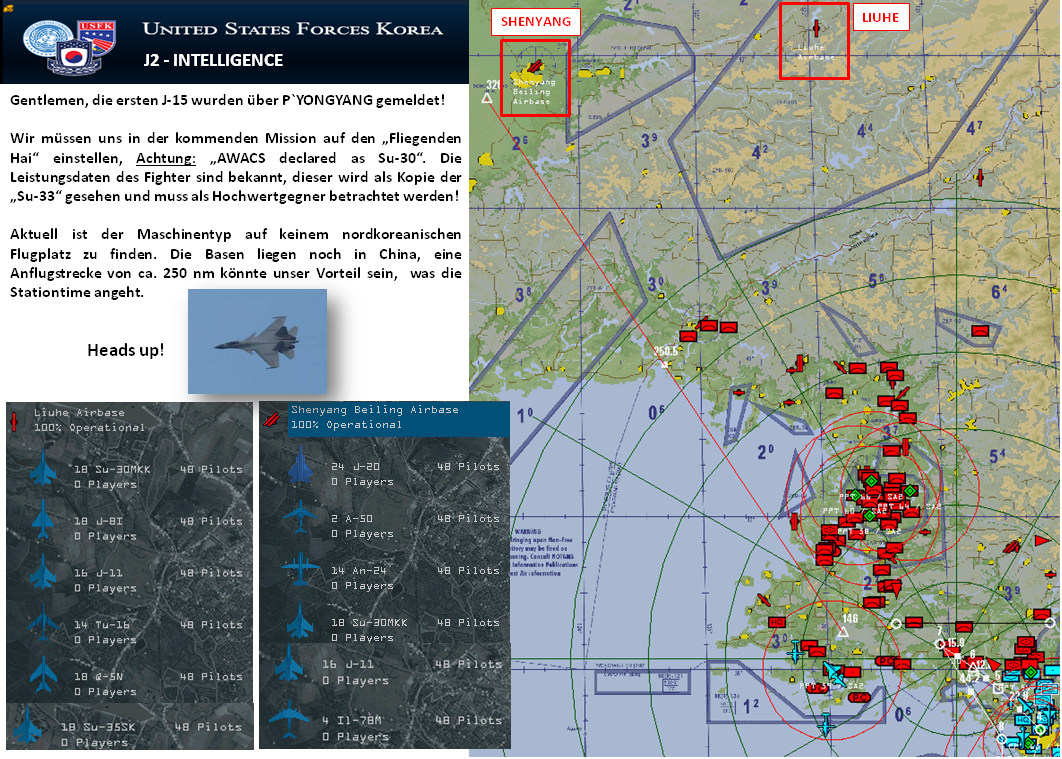Select the An-24 transport aircraft icon
This screenshot has width=1062, height=759.
(300, 569)
